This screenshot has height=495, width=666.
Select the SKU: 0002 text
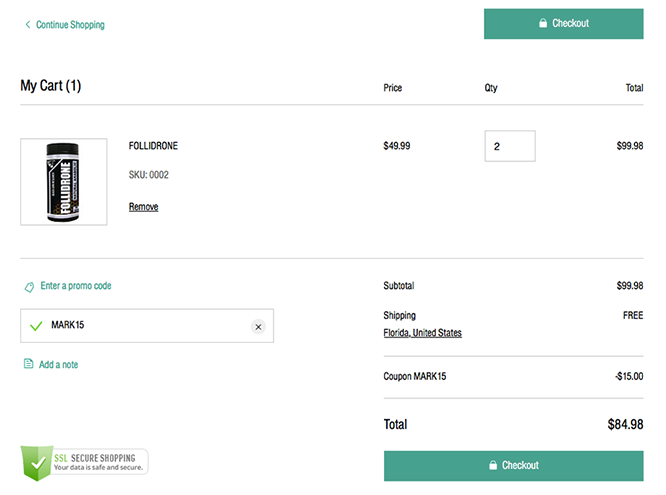pyautogui.click(x=149, y=175)
